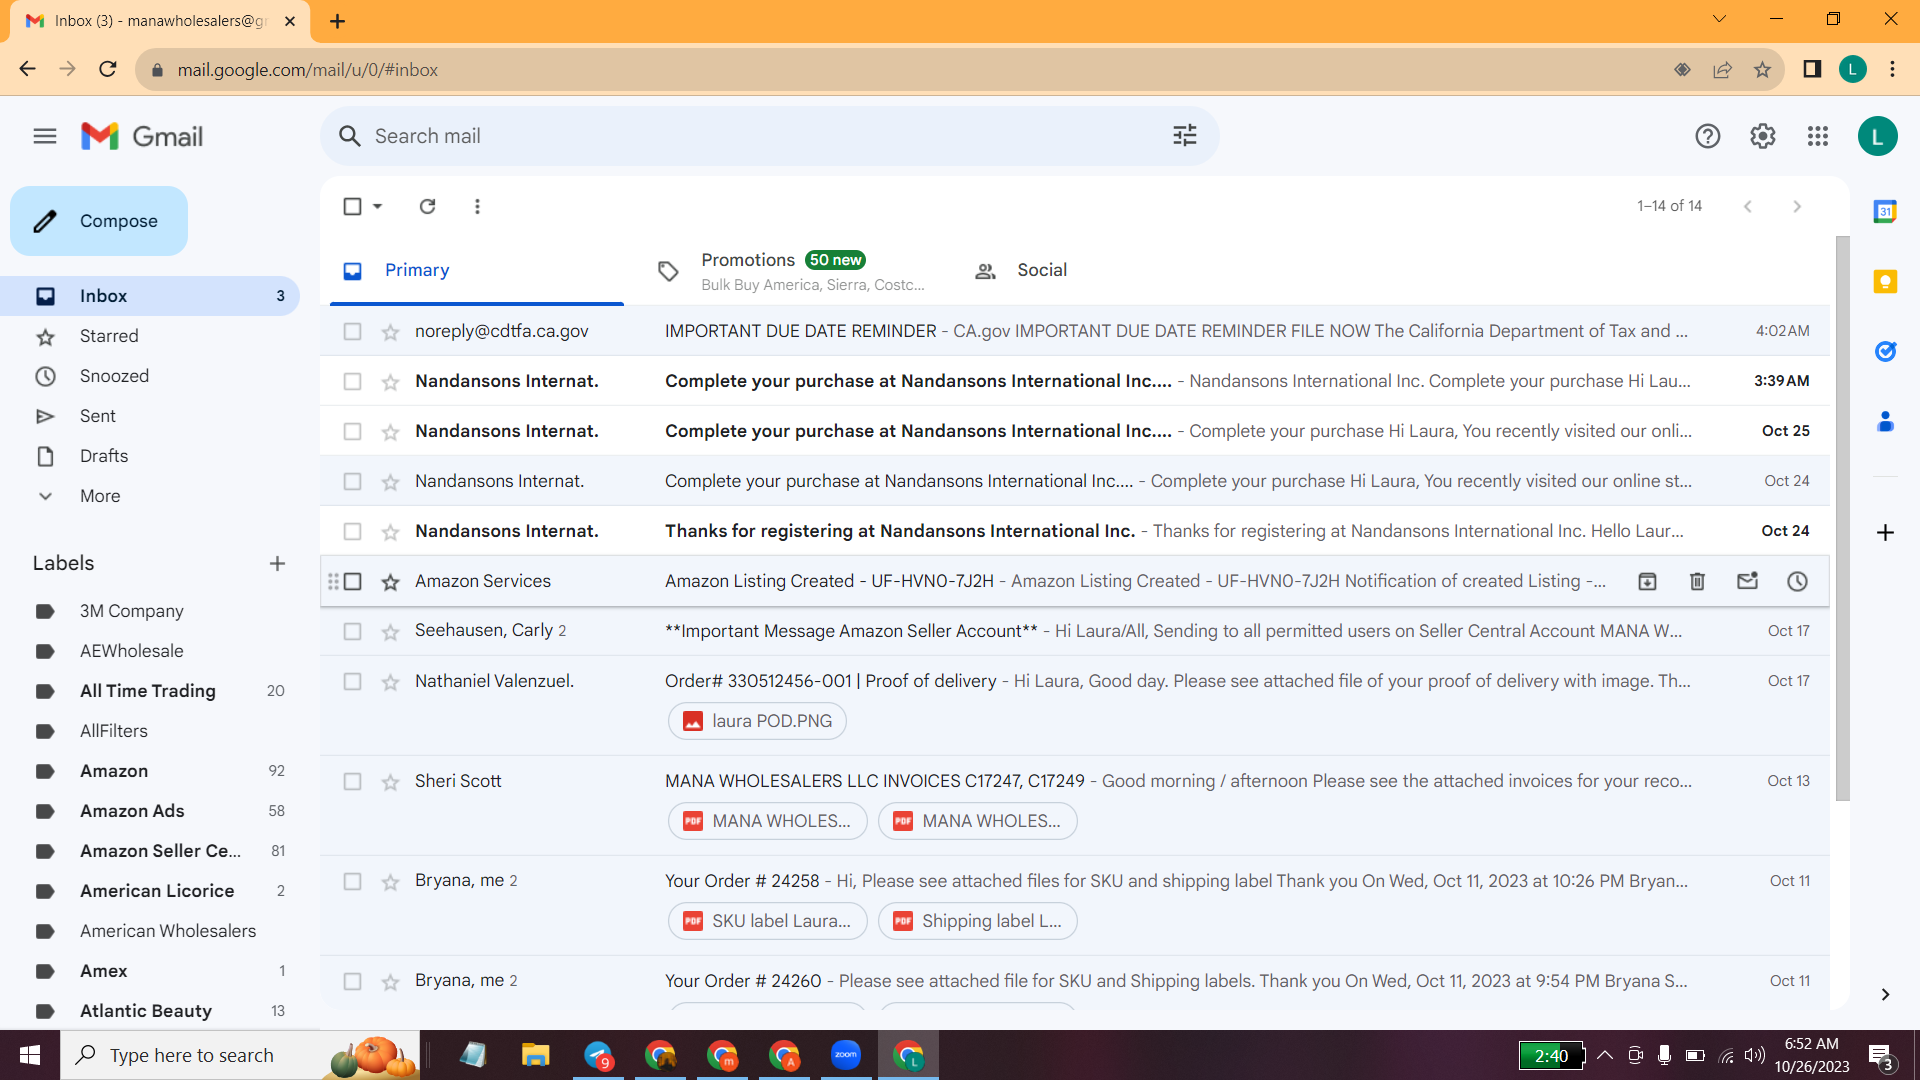Open Google Contacts side panel
This screenshot has width=1920, height=1080.
[1885, 422]
